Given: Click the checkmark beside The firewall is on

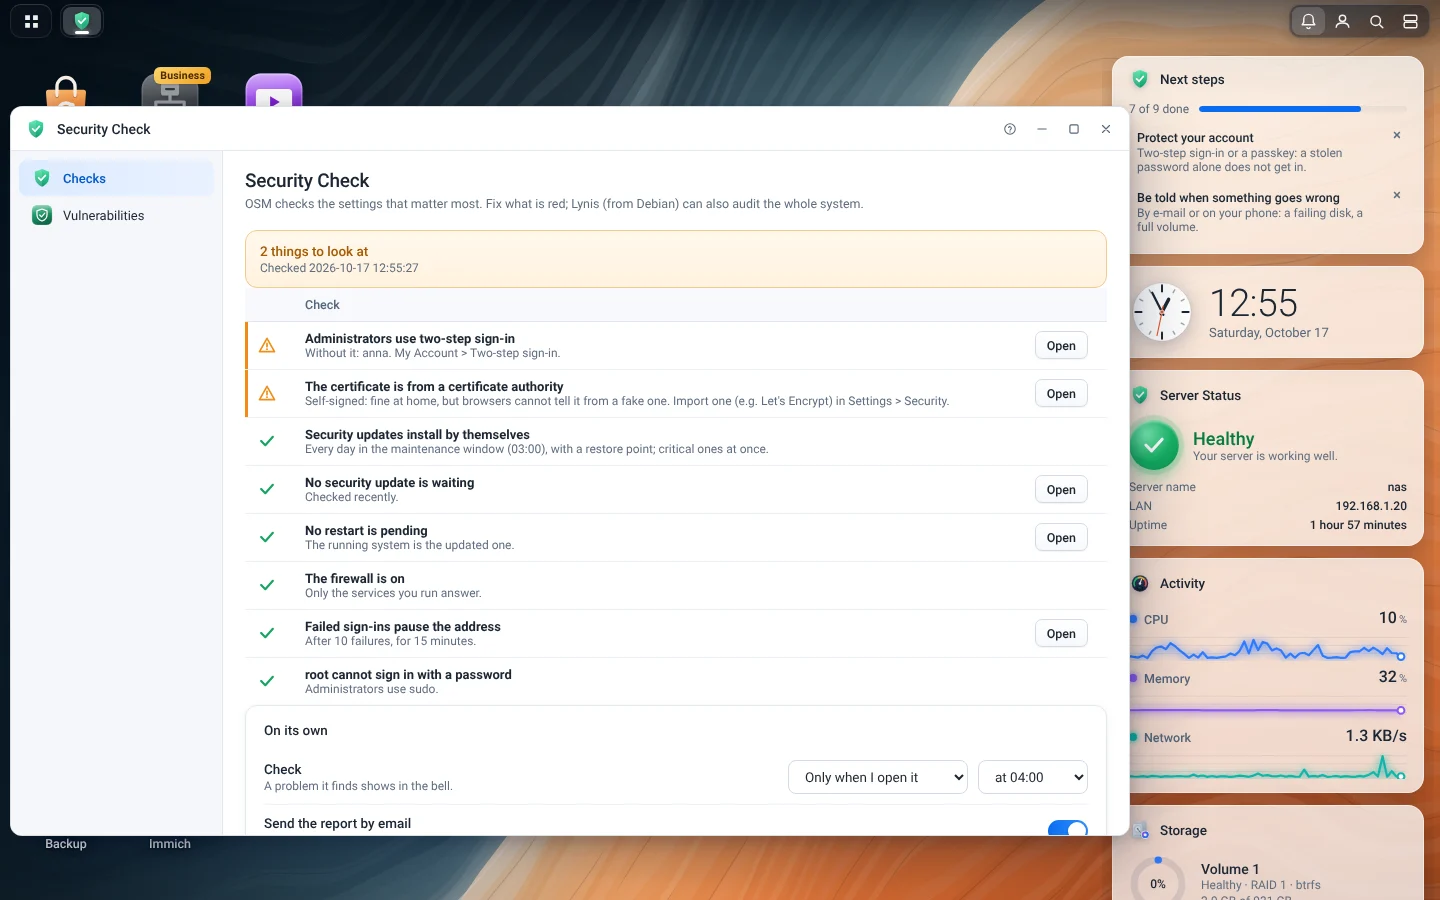Looking at the screenshot, I should click(x=267, y=585).
